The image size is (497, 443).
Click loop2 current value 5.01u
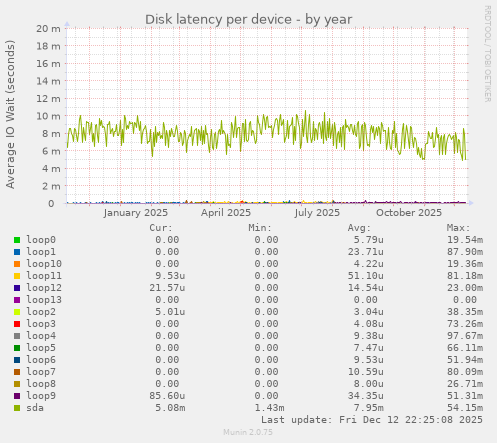[170, 312]
